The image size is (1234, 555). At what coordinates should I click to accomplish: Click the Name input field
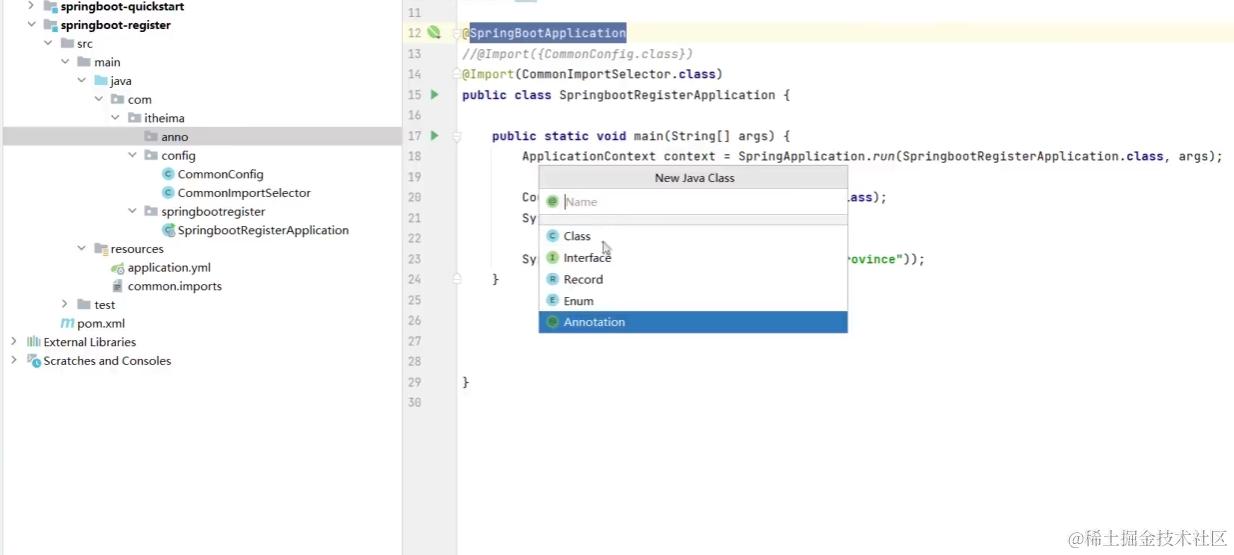coord(700,202)
